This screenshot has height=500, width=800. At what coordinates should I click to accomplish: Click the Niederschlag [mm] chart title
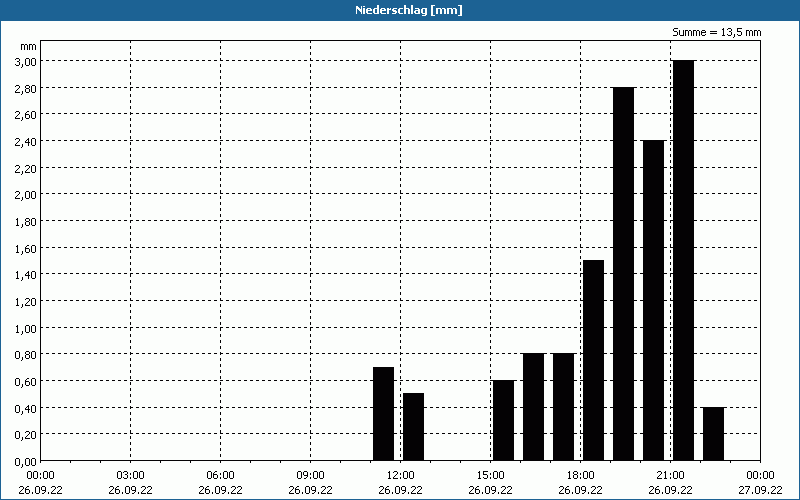[409, 10]
